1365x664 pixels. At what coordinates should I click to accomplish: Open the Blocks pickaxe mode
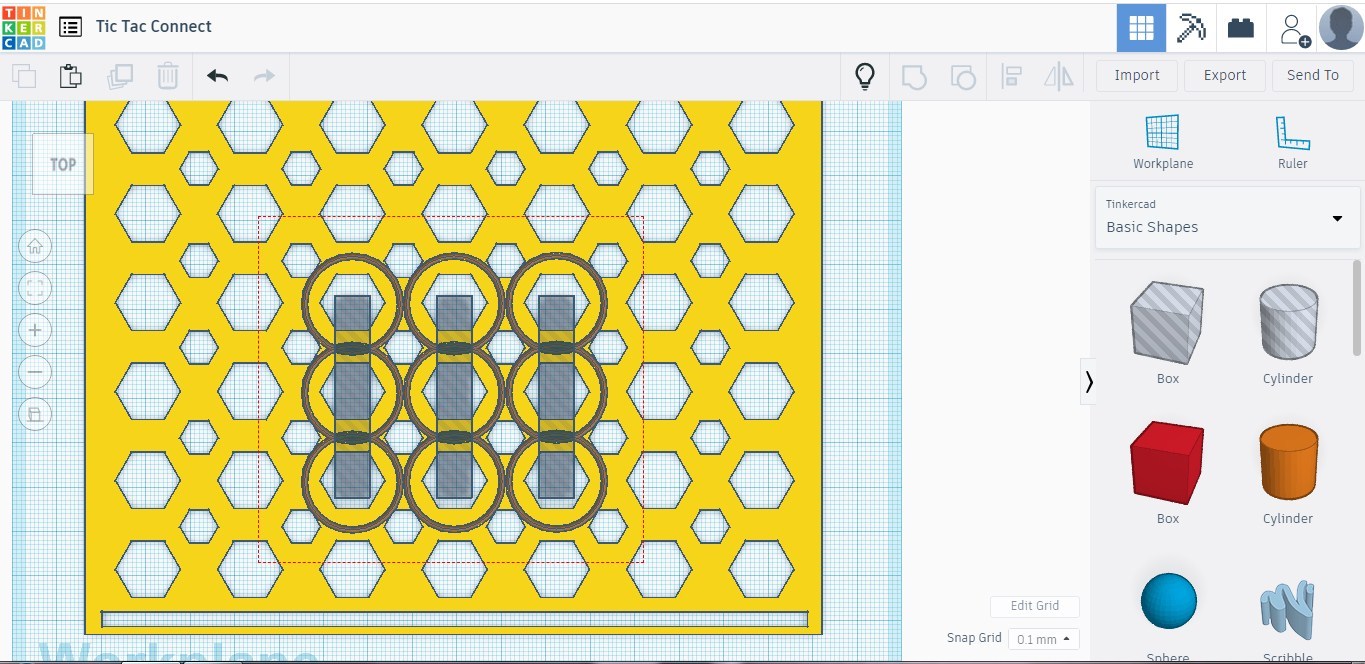1191,28
